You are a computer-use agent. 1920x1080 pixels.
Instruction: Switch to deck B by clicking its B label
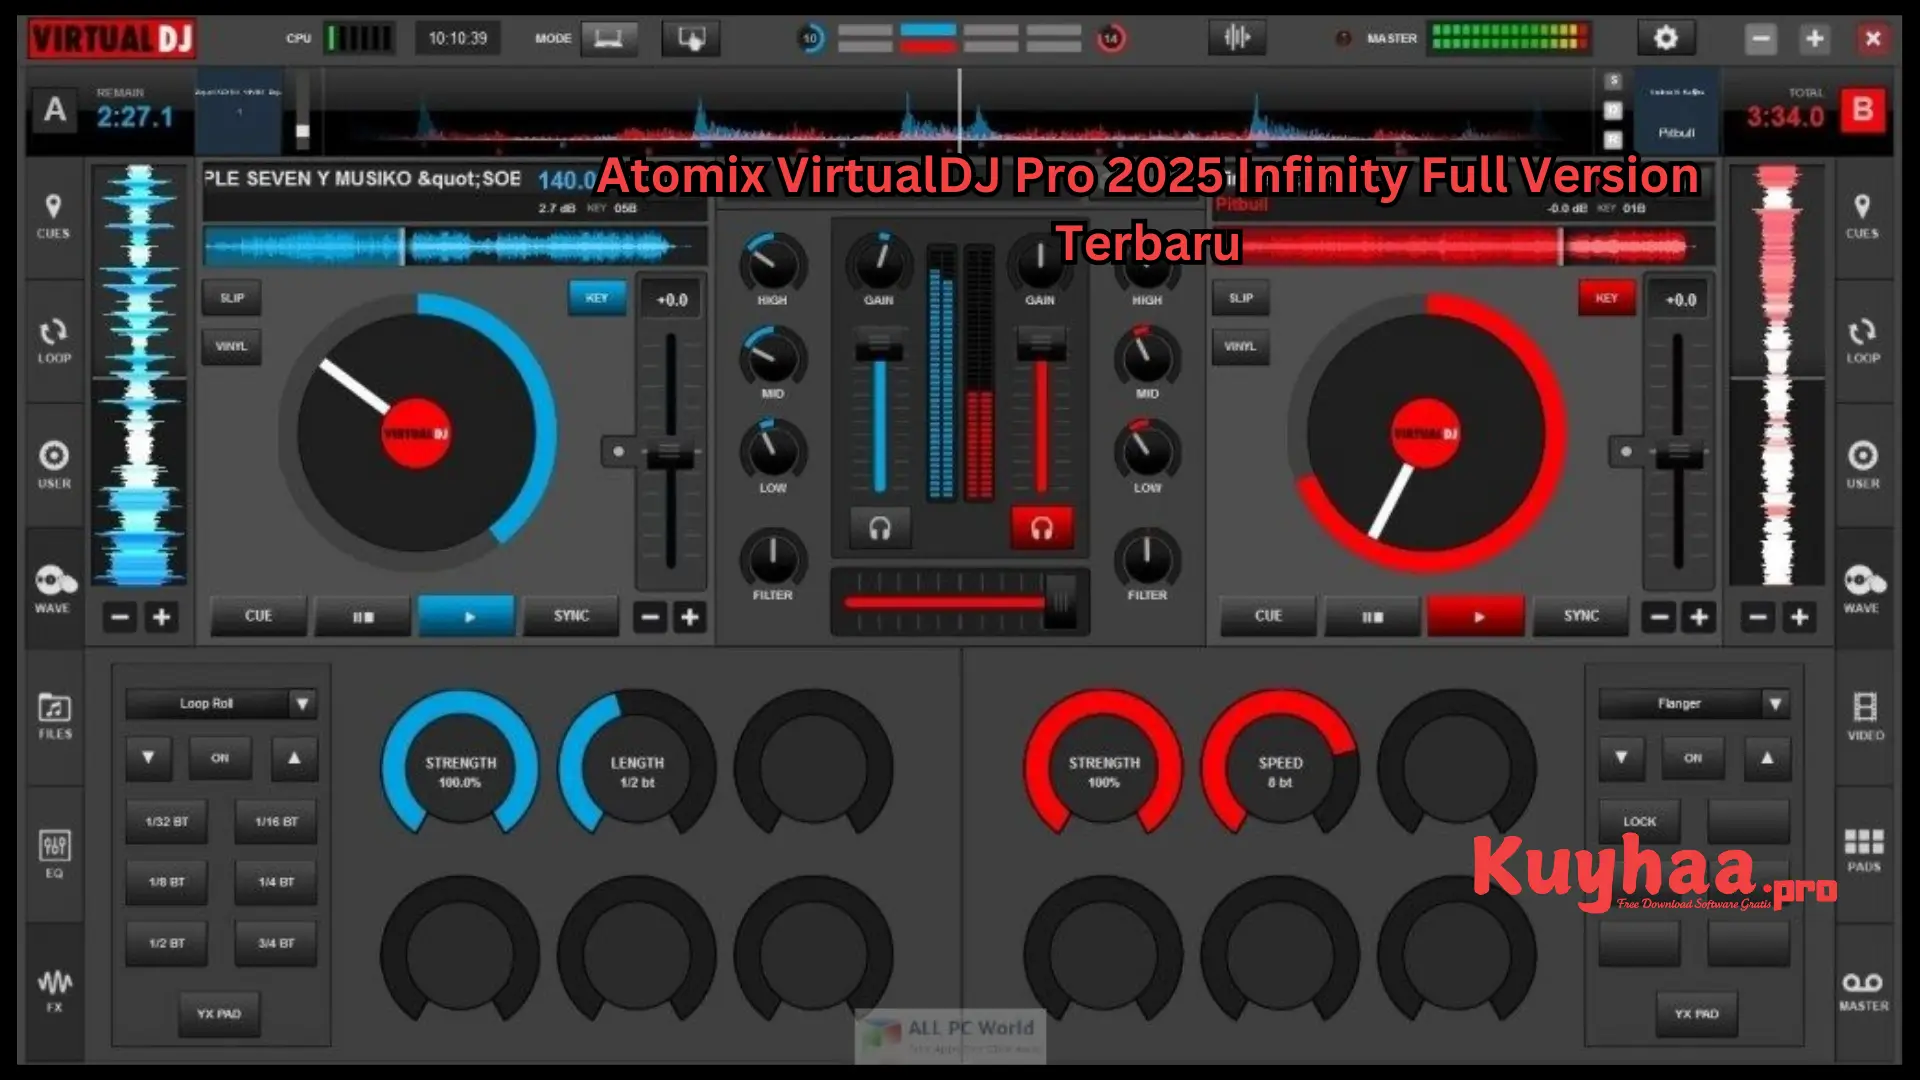(1862, 112)
